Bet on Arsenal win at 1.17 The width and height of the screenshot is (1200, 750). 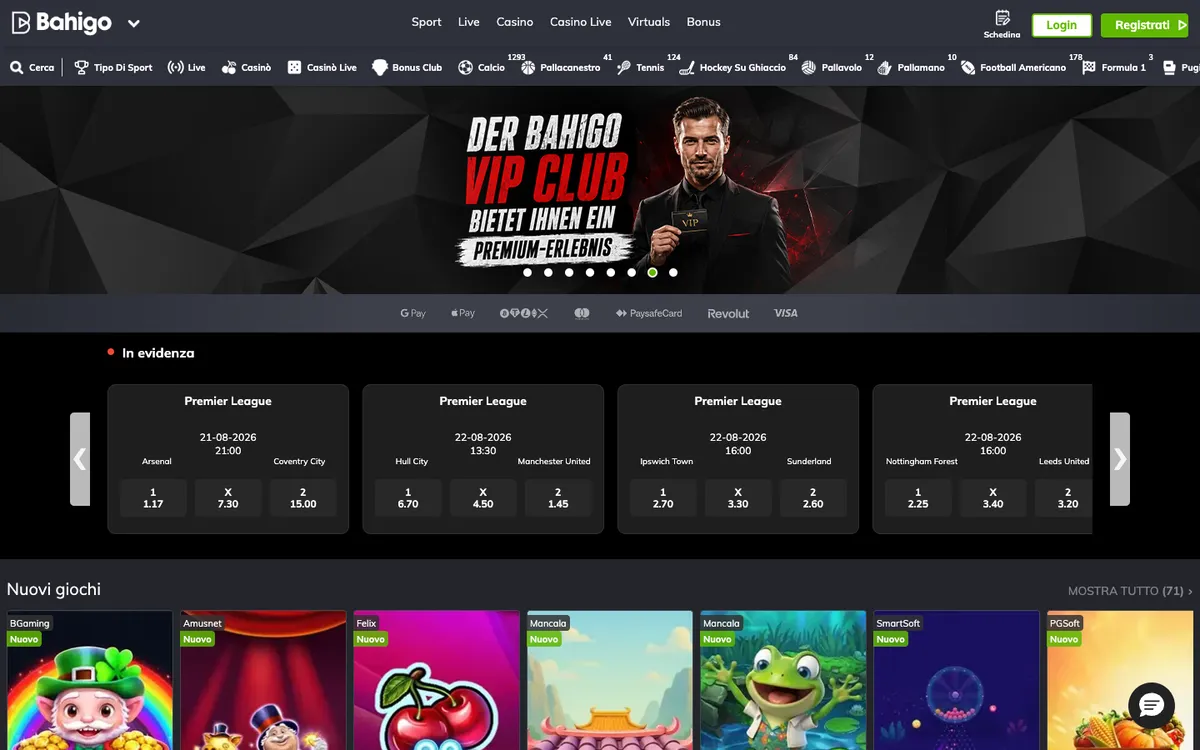[x=153, y=498]
